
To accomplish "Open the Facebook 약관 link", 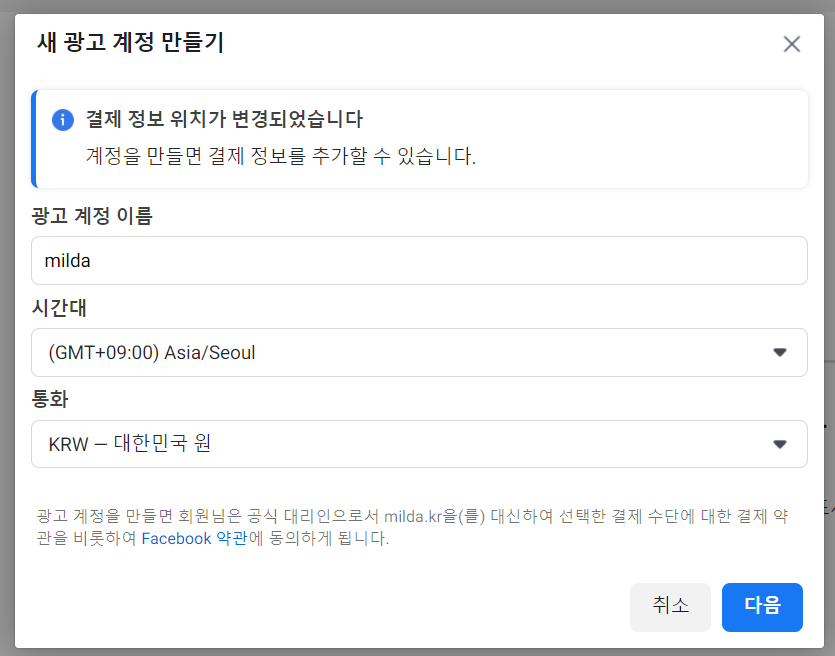I will pyautogui.click(x=194, y=538).
